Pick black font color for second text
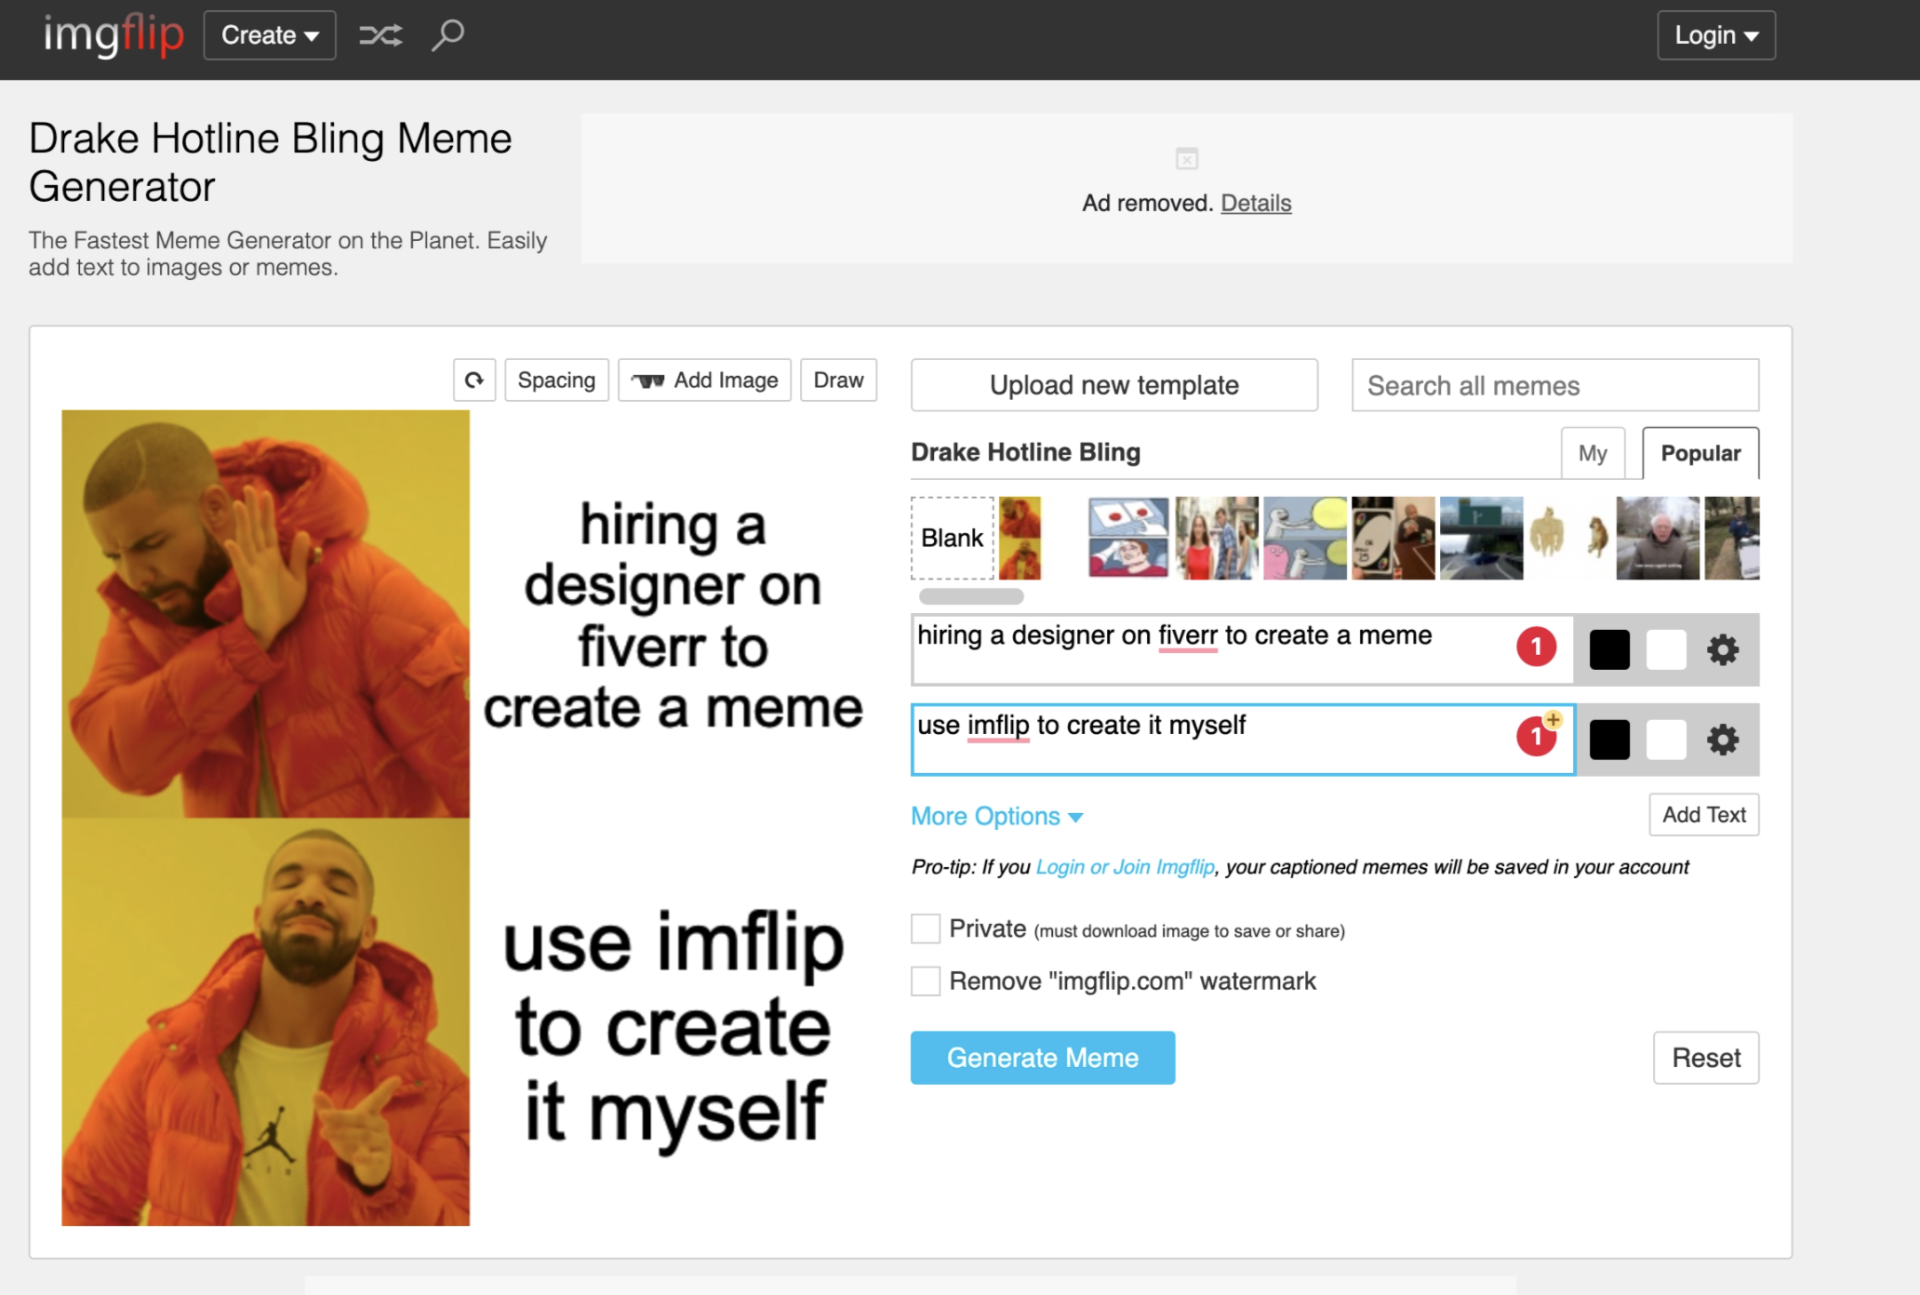Viewport: 1920px width, 1295px height. [1609, 740]
